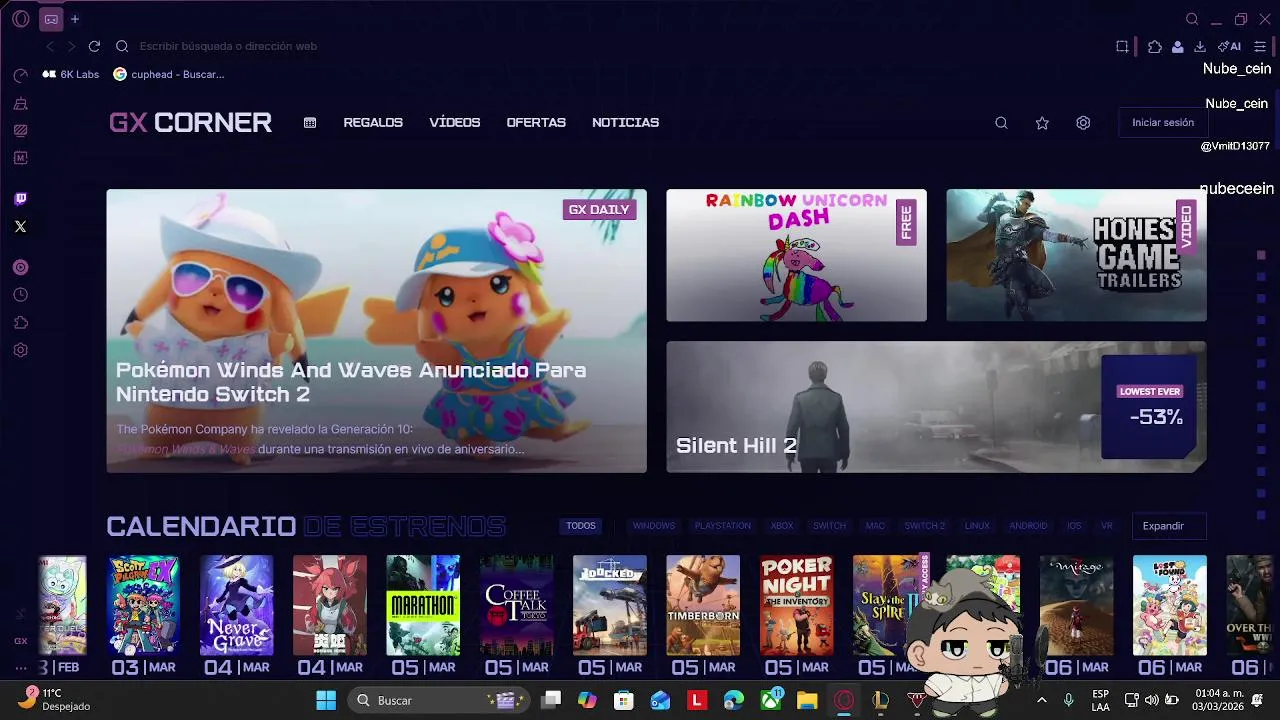Open History clock icon in sidebar
Viewport: 1280px width, 720px height.
pyautogui.click(x=20, y=295)
